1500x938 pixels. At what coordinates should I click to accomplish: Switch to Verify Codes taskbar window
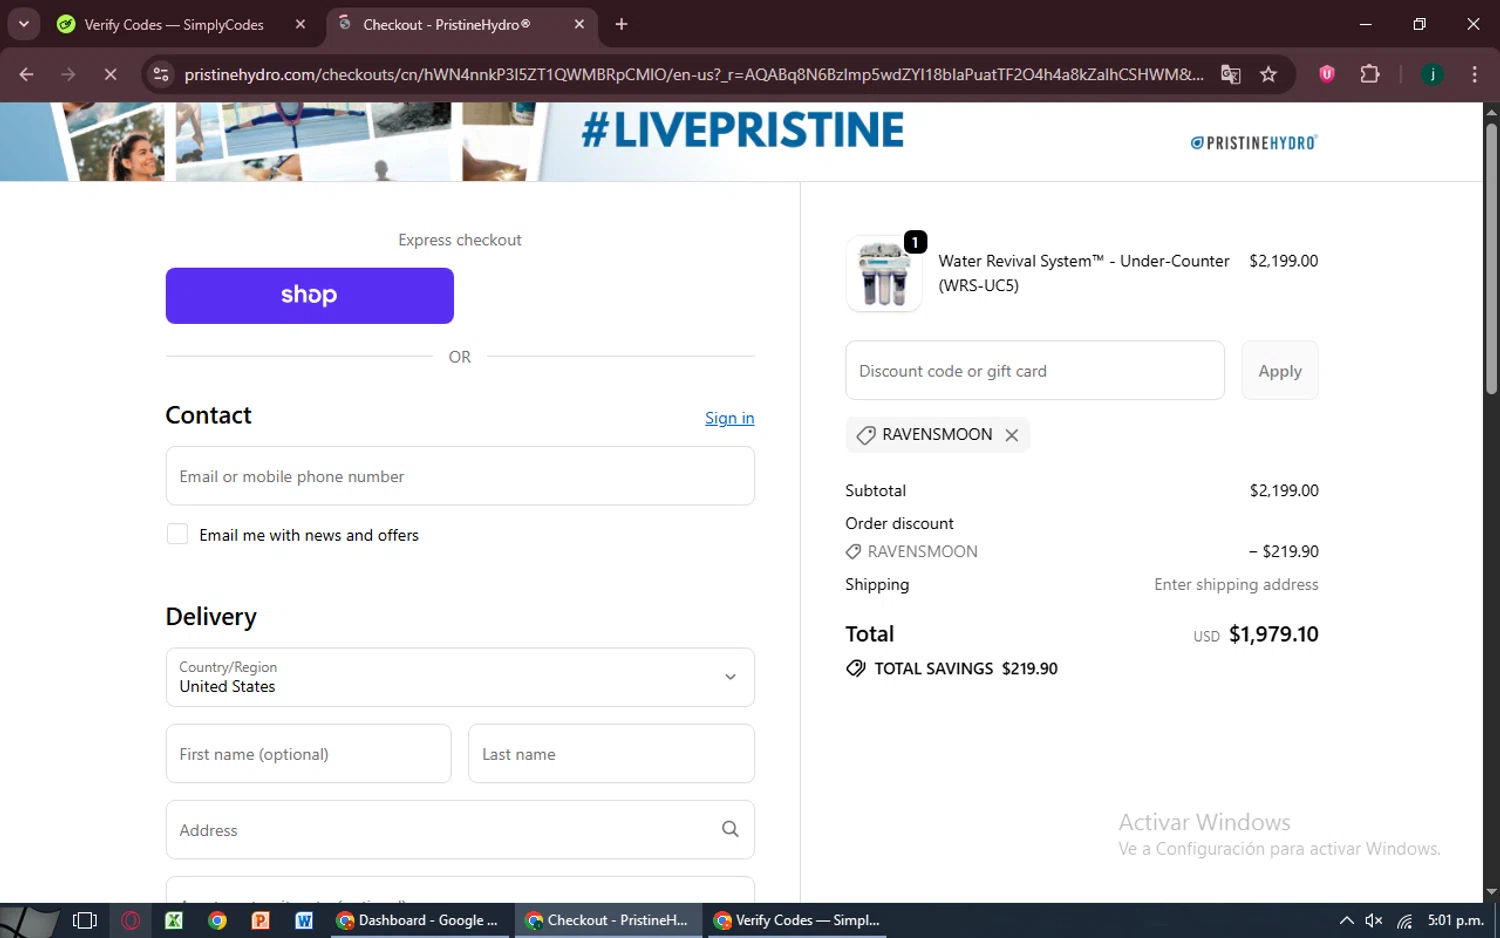coord(798,920)
